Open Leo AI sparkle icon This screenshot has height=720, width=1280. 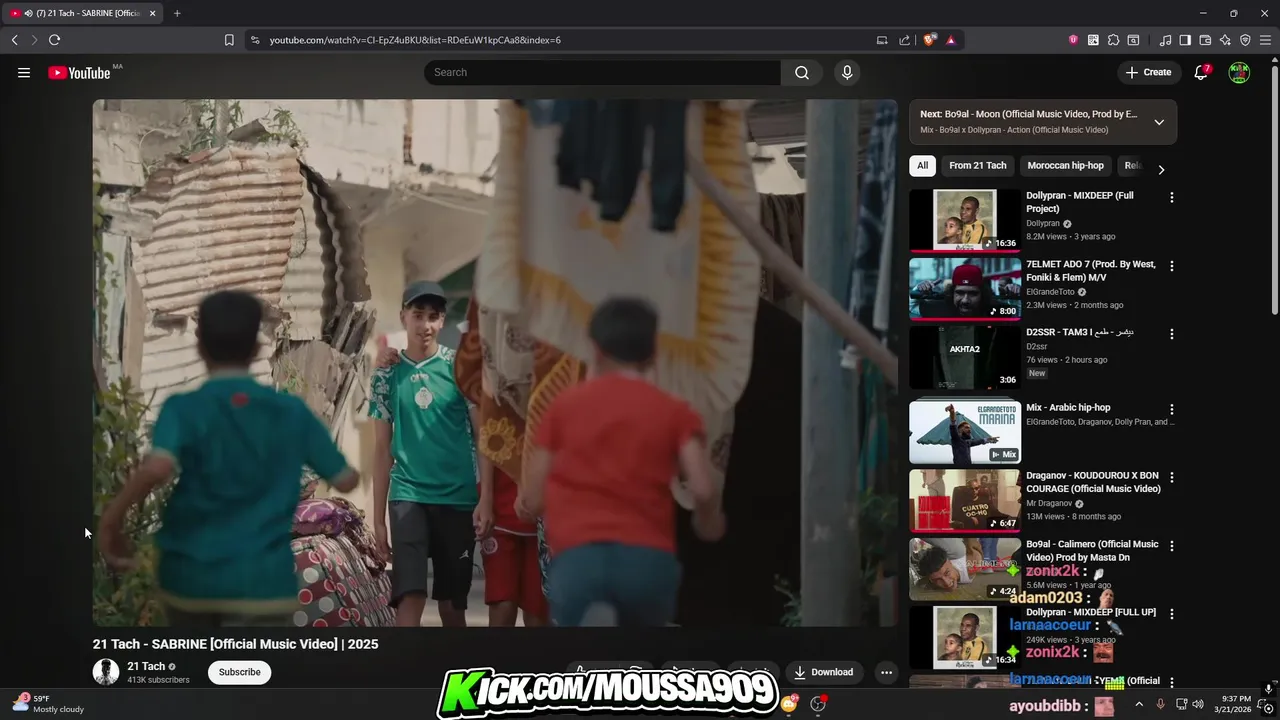[x=1225, y=40]
